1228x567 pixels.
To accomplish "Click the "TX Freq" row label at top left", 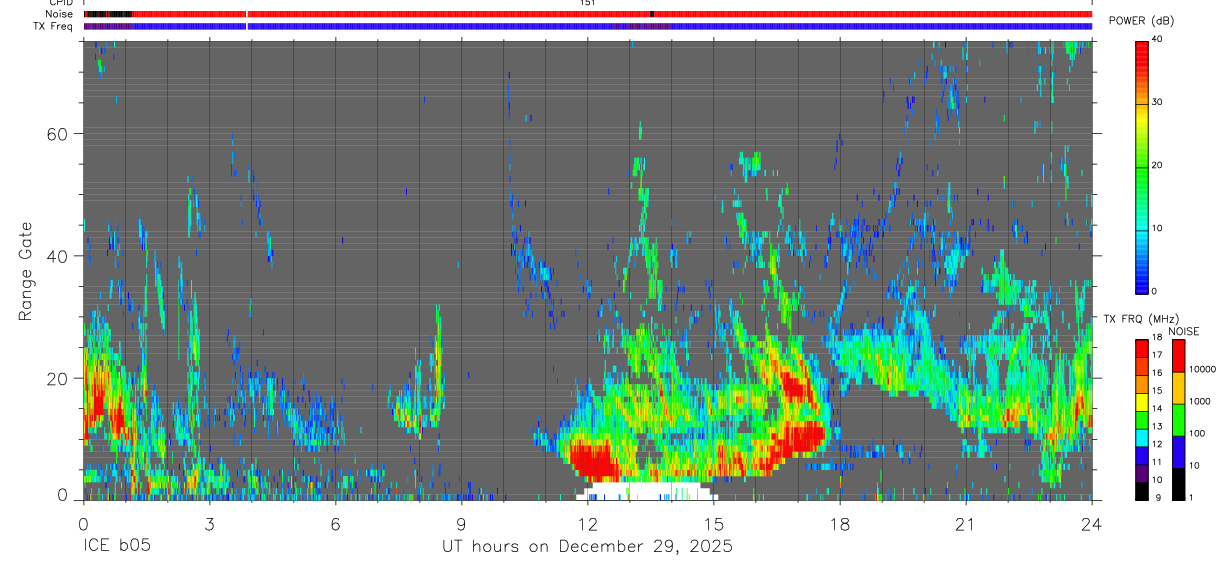I will [x=55, y=26].
